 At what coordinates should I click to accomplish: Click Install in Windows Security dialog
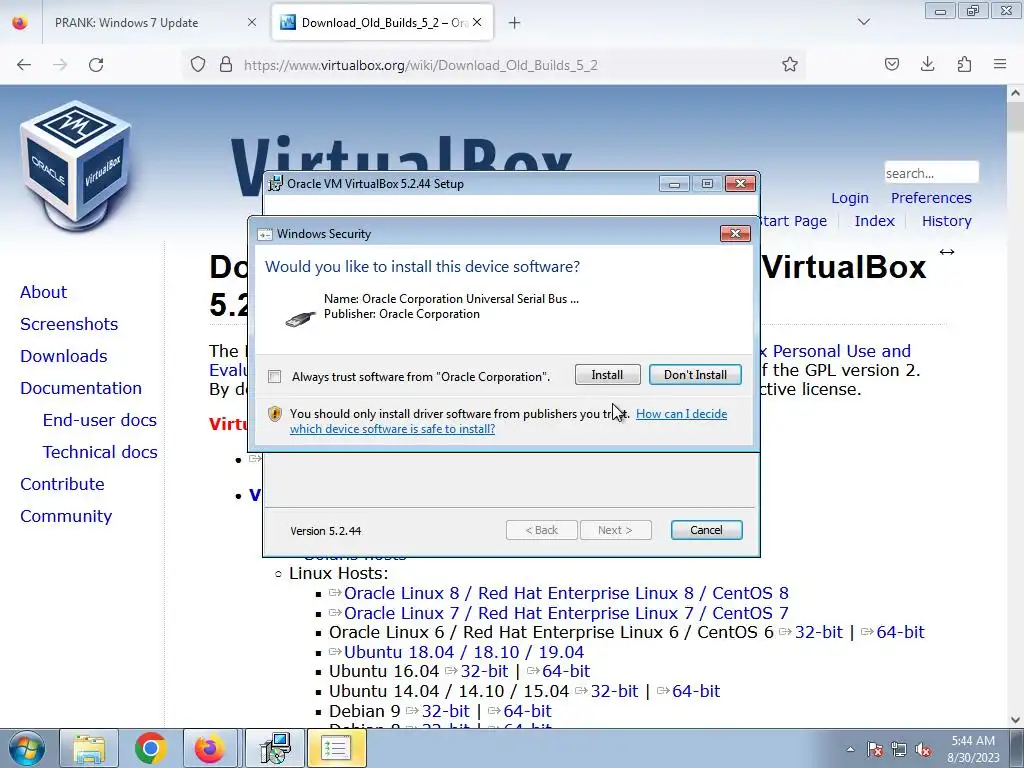pos(607,375)
